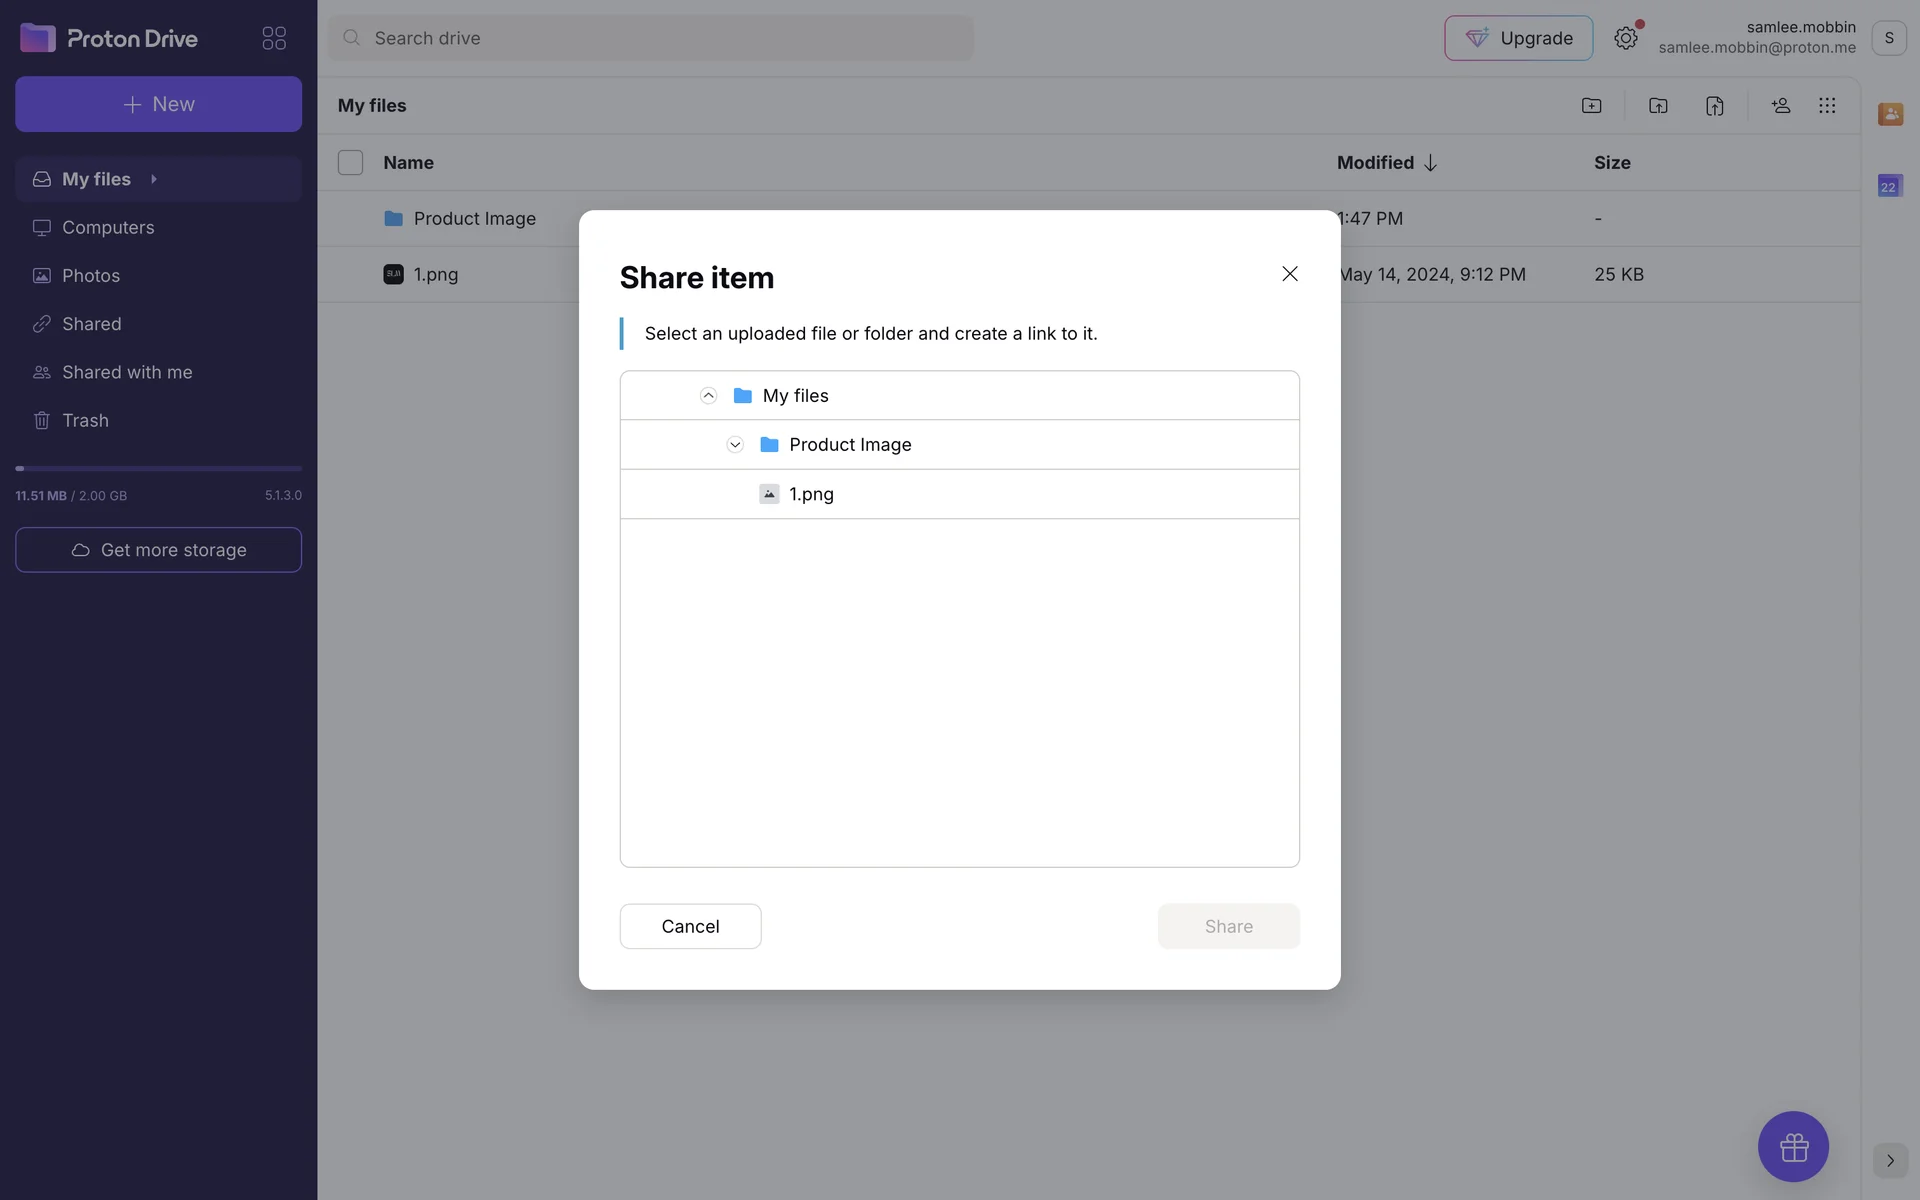Viewport: 1920px width, 1200px height.
Task: Click the gift referral floating button
Action: point(1793,1146)
